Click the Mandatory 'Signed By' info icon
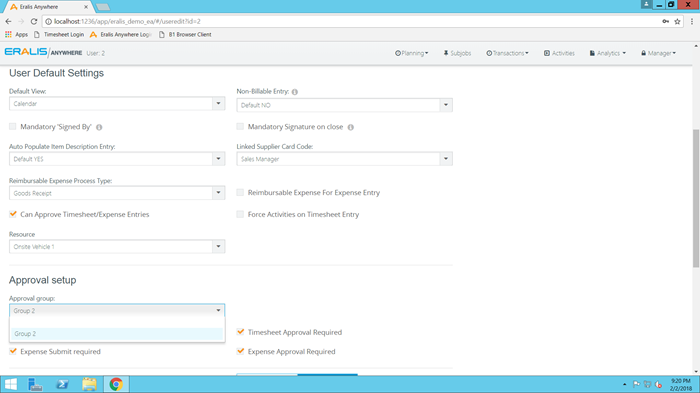Image resolution: width=700 pixels, height=393 pixels. pyautogui.click(x=99, y=127)
